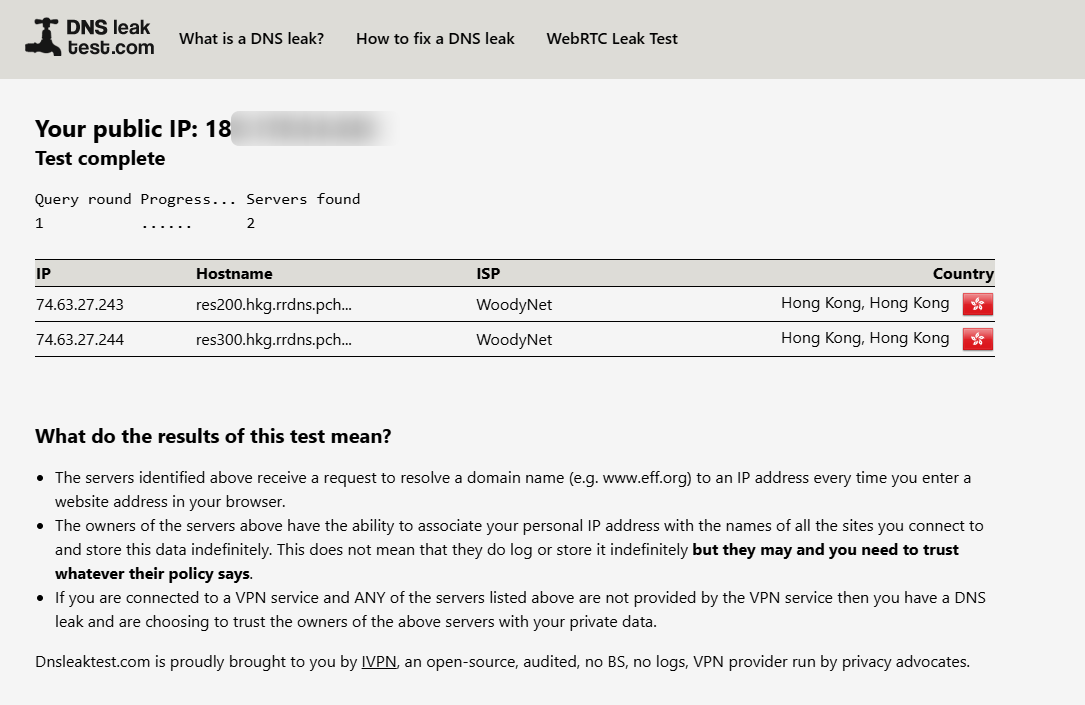Click the Hong Kong flag in second row

point(977,340)
